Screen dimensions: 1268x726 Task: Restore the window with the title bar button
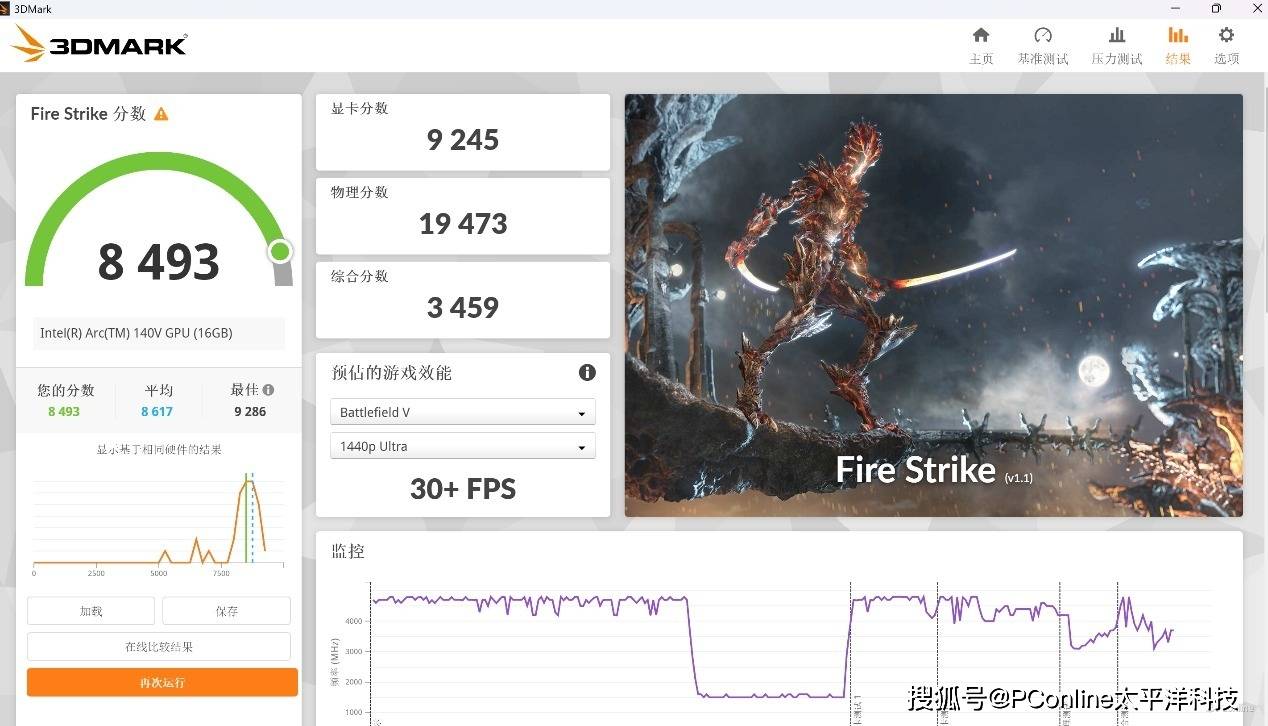coord(1216,8)
